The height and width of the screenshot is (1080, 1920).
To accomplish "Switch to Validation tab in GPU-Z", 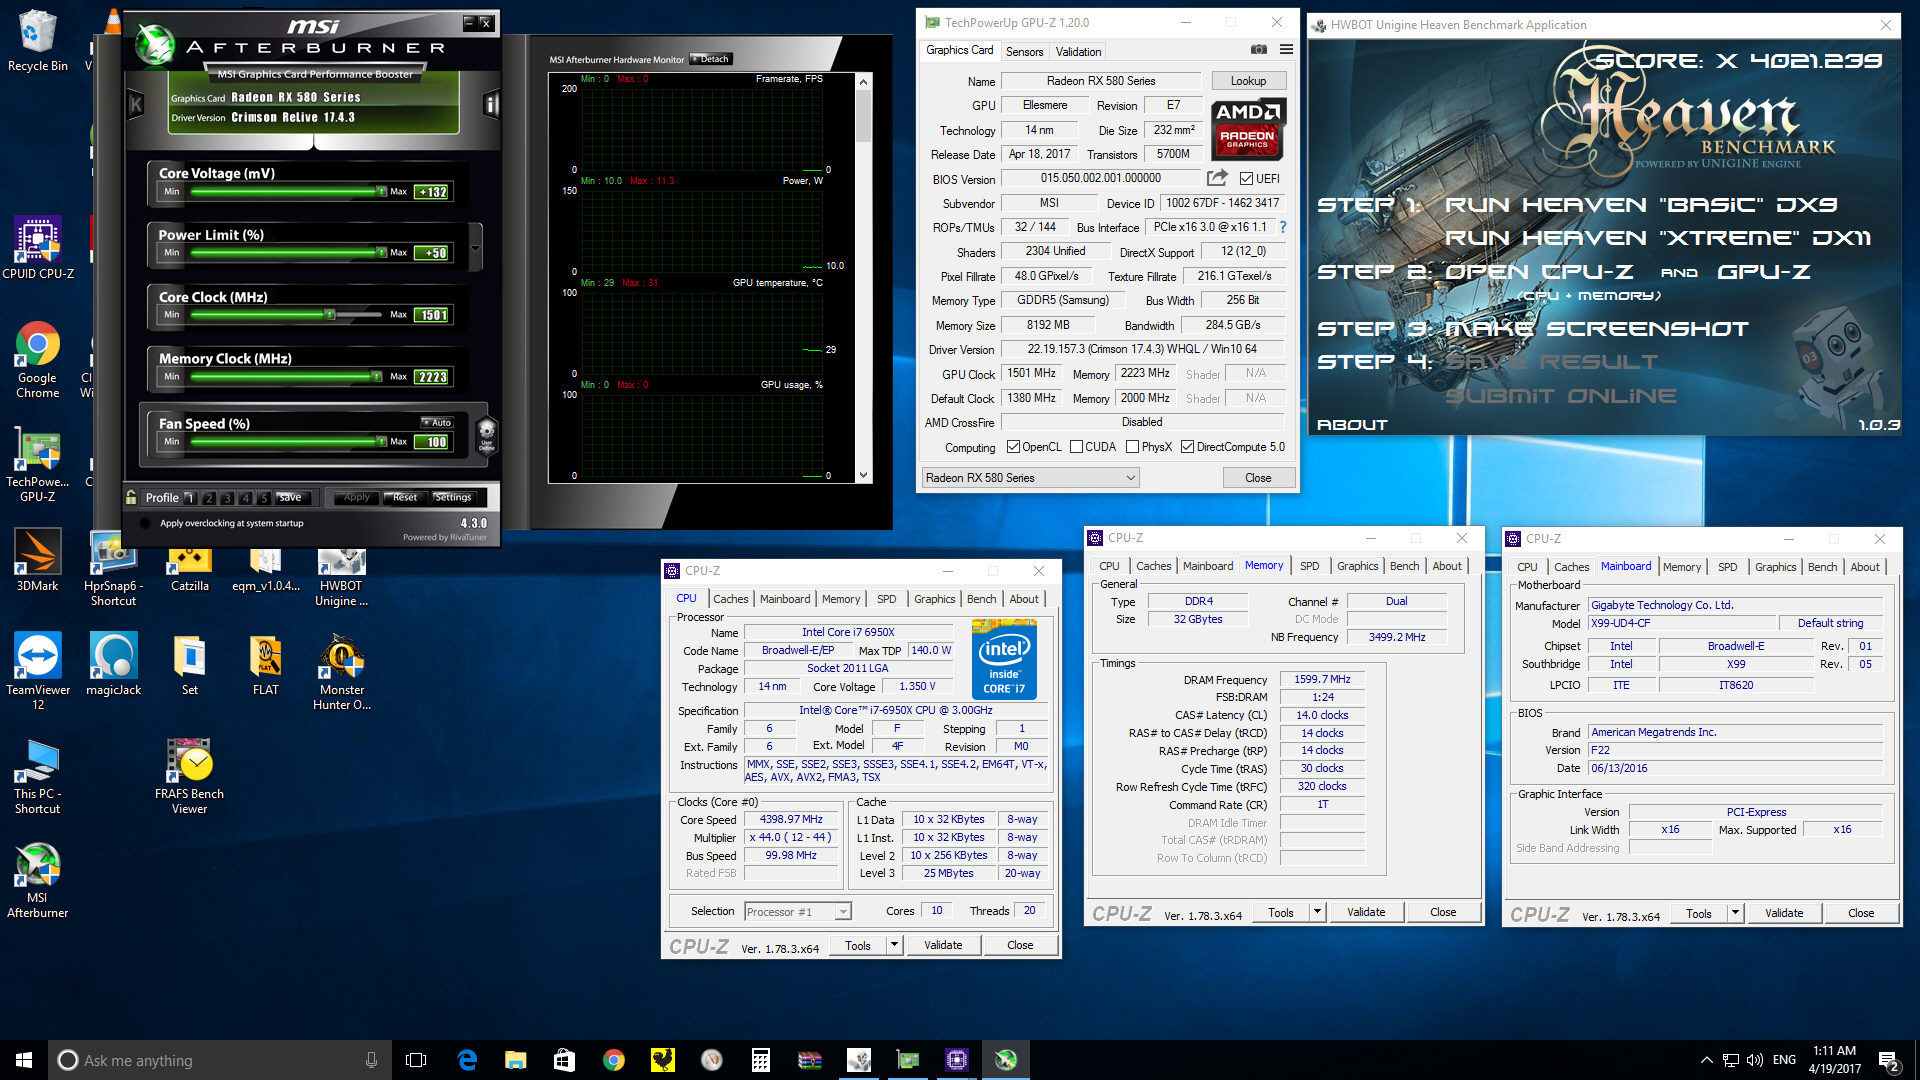I will tap(1078, 52).
